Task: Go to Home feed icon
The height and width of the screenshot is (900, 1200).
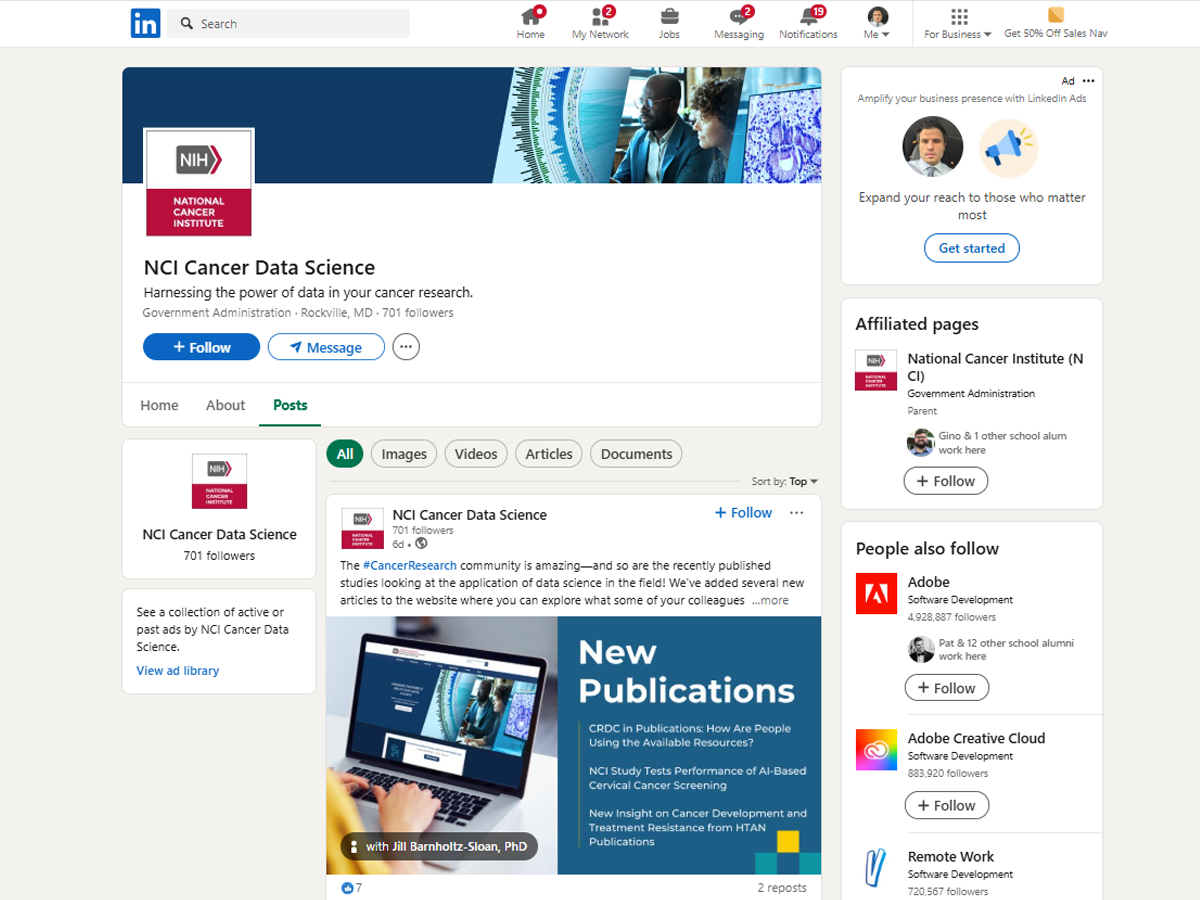Action: click(x=531, y=17)
